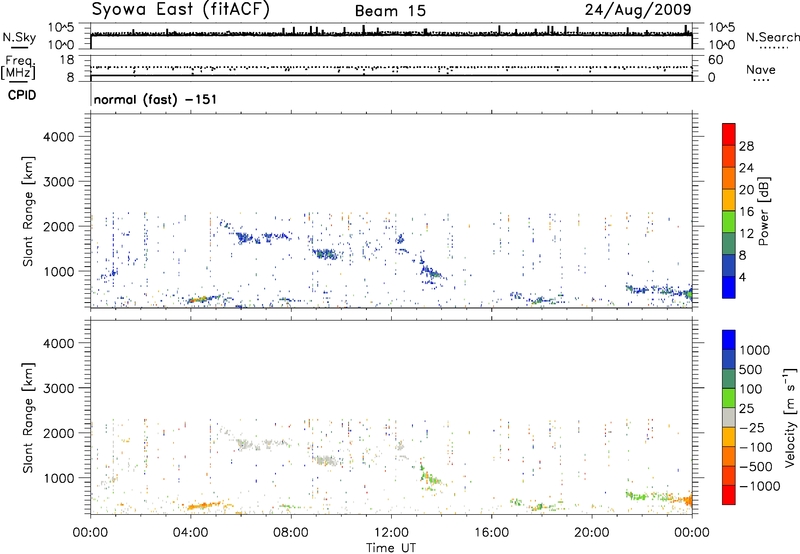800x554 pixels.
Task: Click the -25 label on velocity colorbar
Action: (752, 427)
